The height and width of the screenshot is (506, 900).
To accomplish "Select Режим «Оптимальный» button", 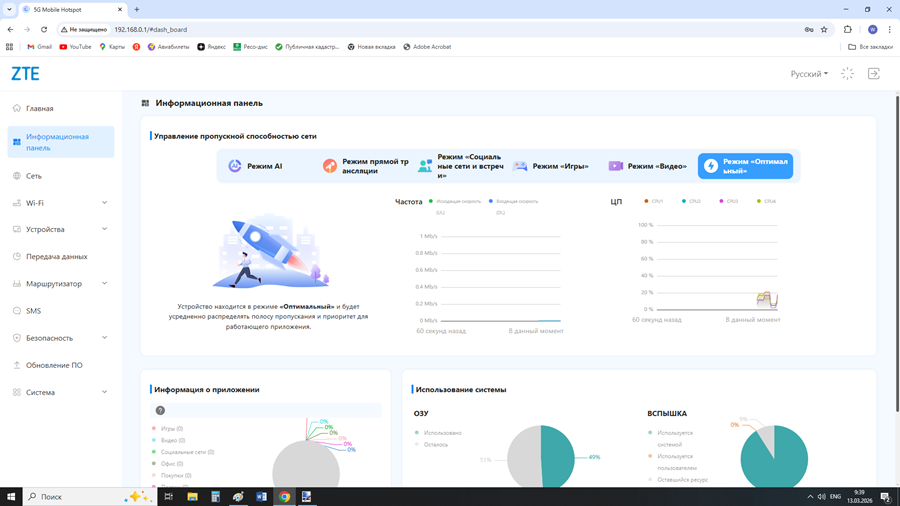I will [x=745, y=166].
